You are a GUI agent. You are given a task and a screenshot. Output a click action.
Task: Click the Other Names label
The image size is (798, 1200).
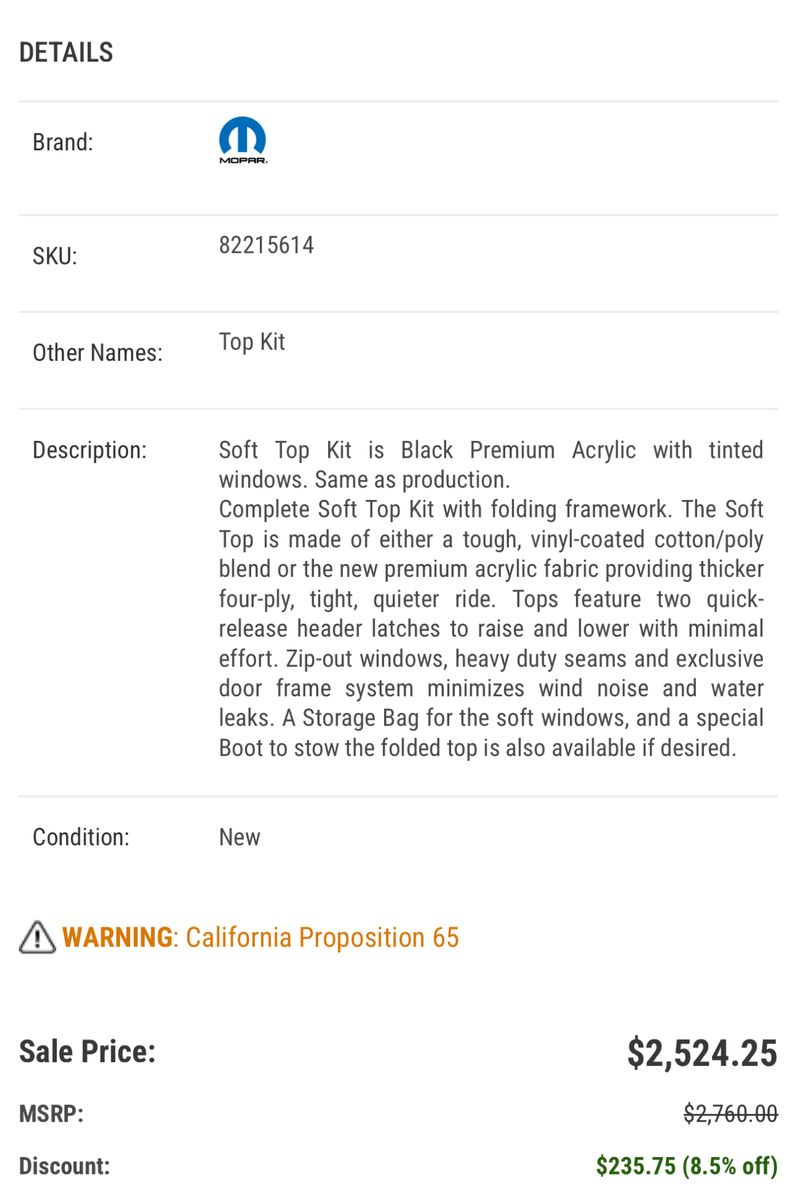click(x=97, y=352)
